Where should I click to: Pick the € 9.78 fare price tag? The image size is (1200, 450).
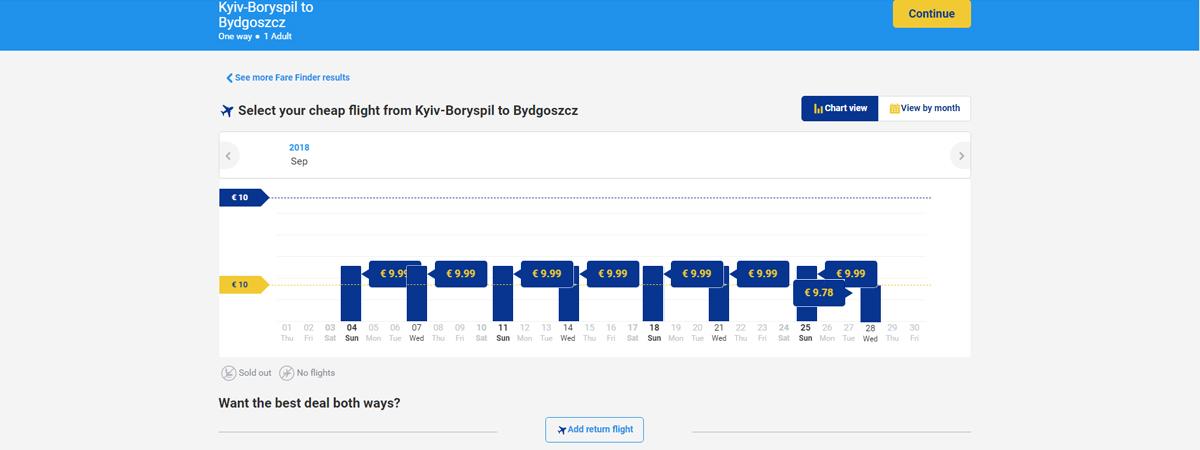pos(820,293)
